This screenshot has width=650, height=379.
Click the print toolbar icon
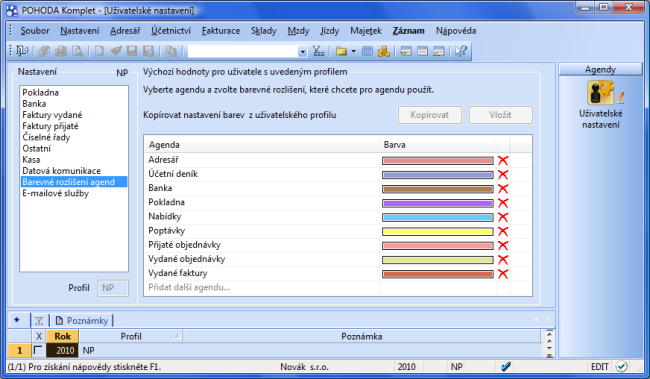click(61, 51)
